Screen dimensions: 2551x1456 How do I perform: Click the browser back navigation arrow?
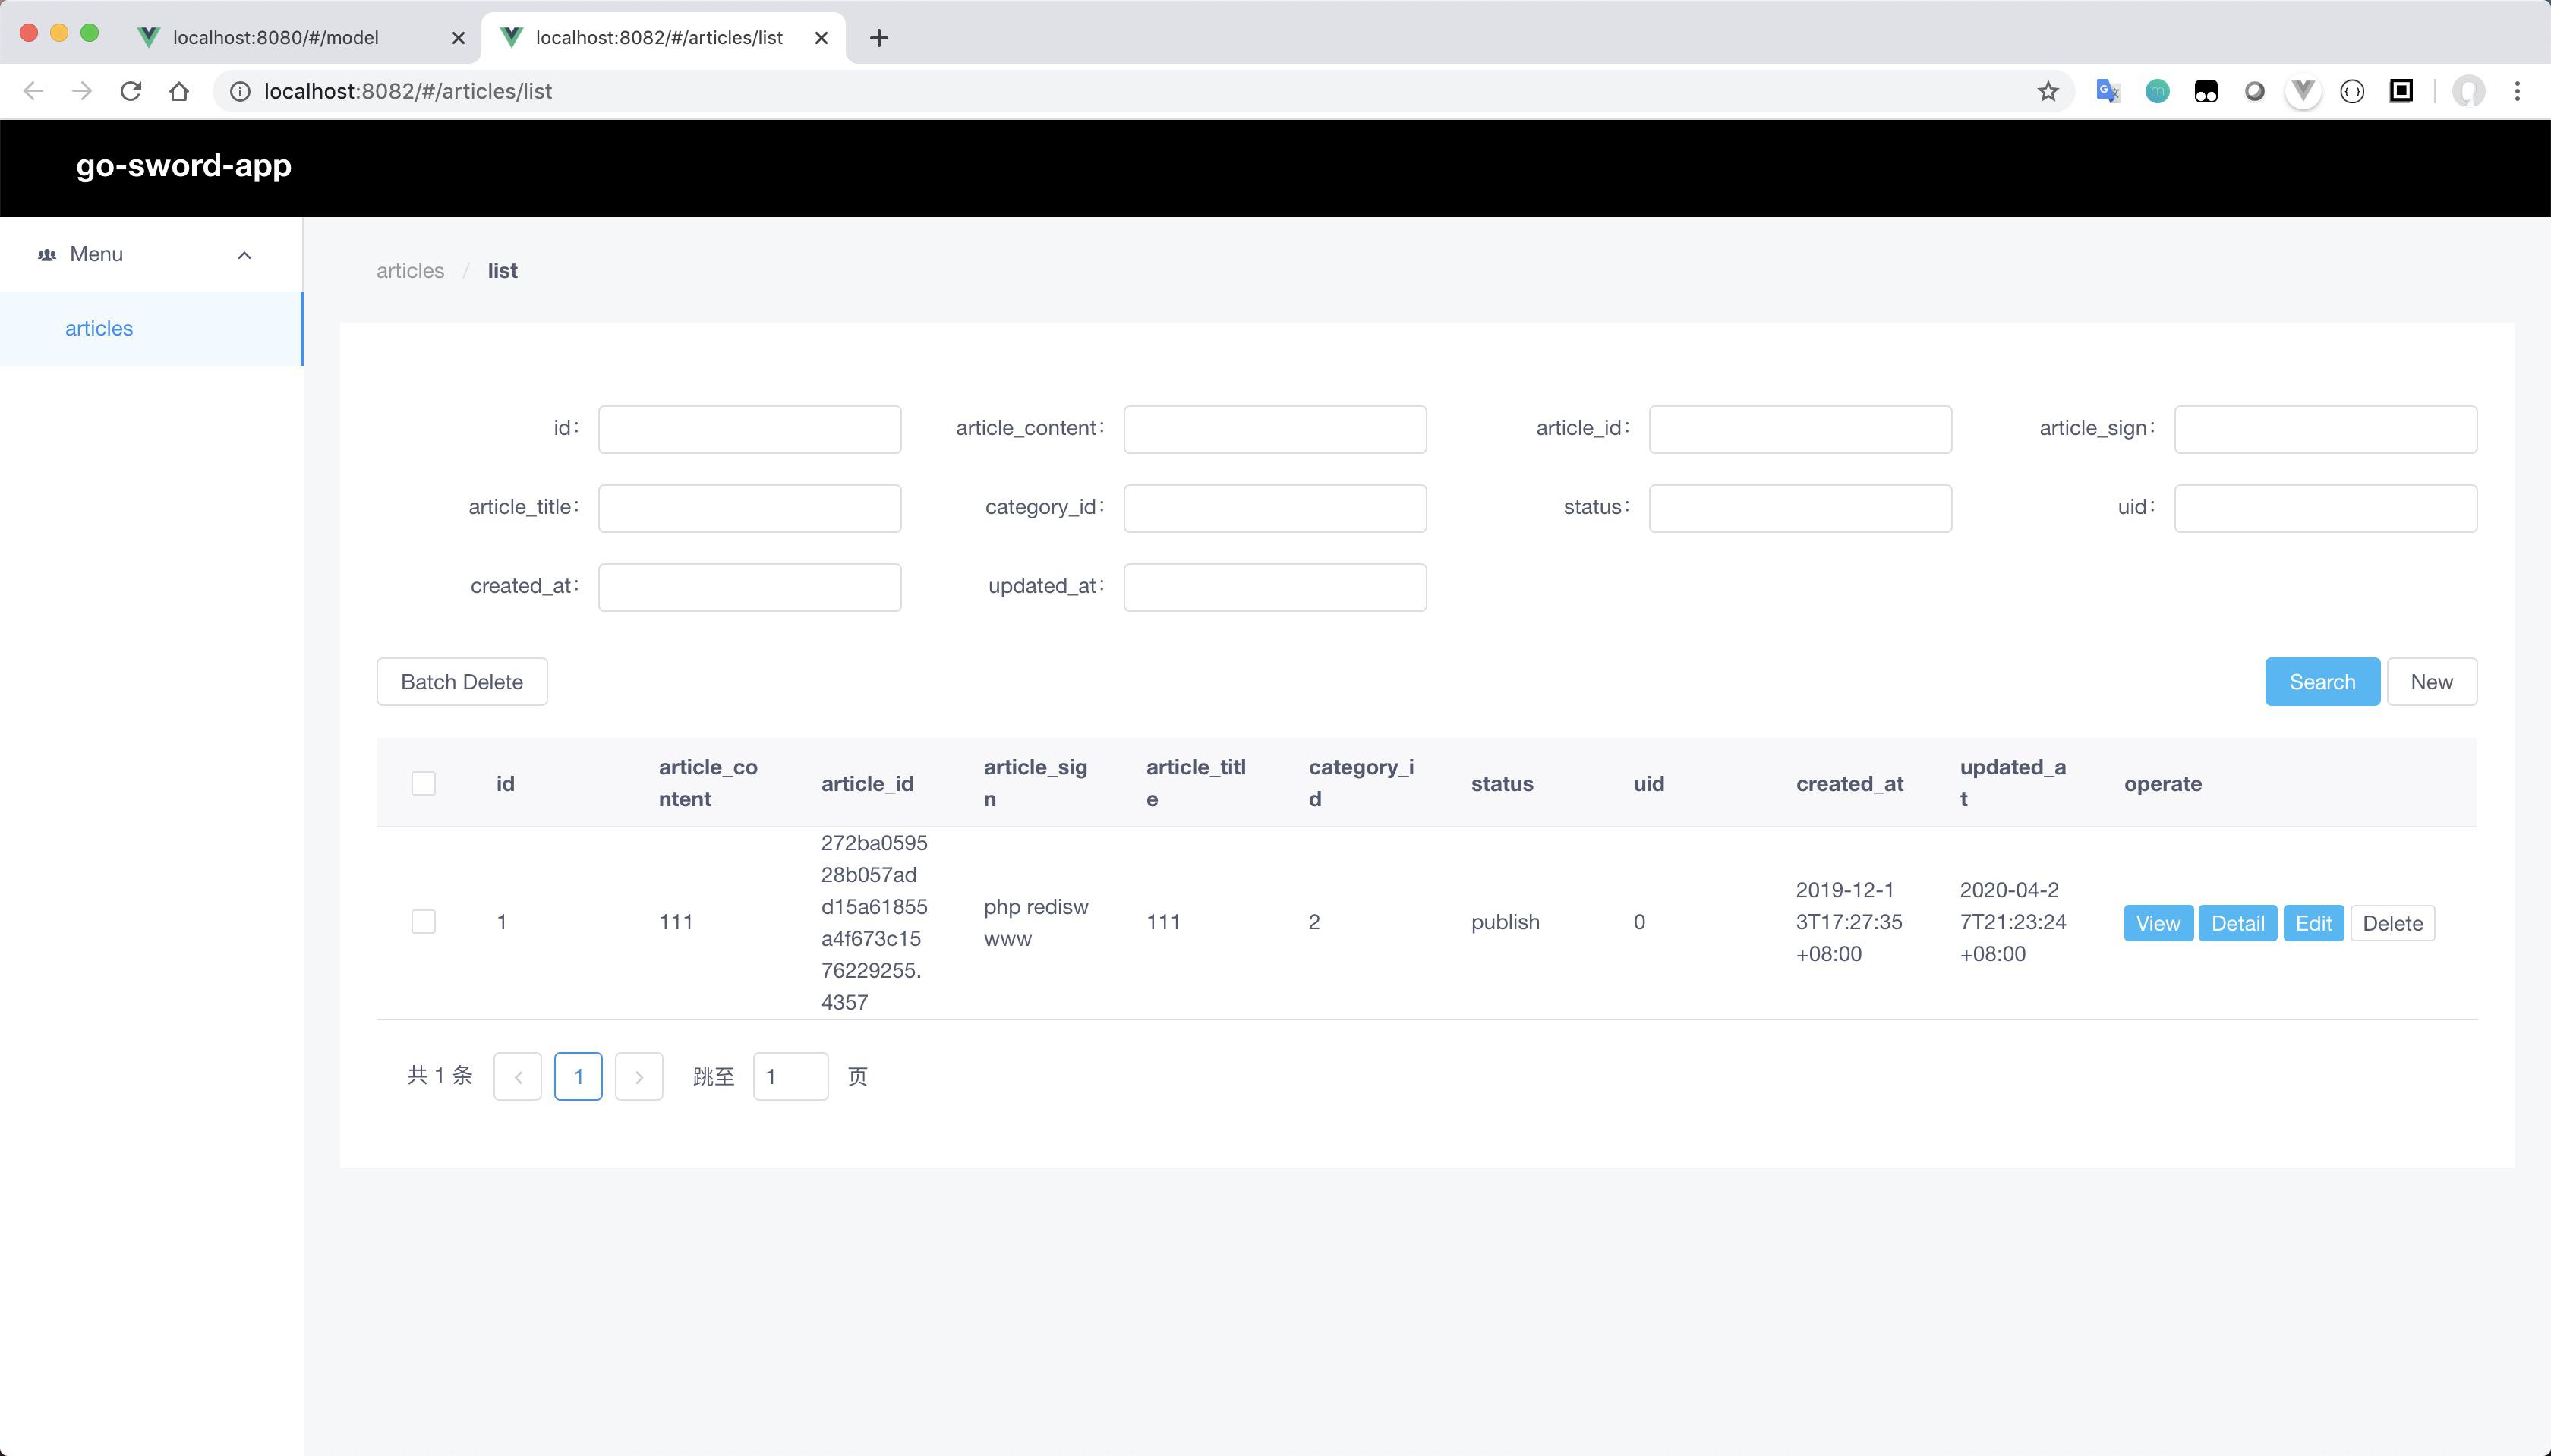click(x=33, y=90)
